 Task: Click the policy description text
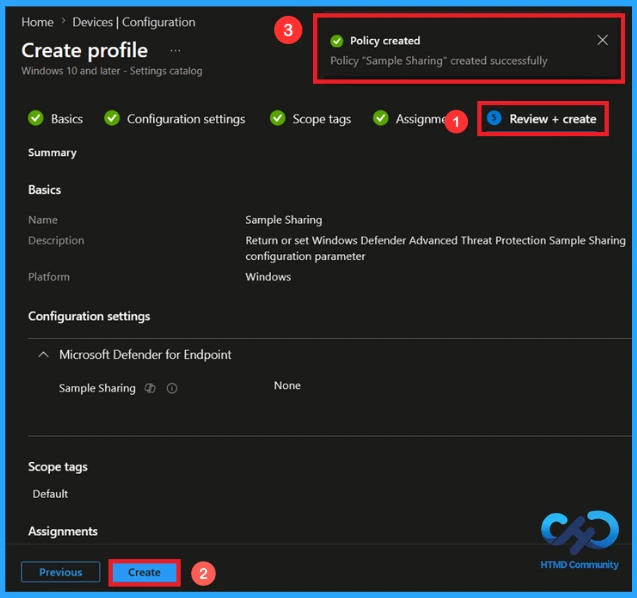point(435,248)
